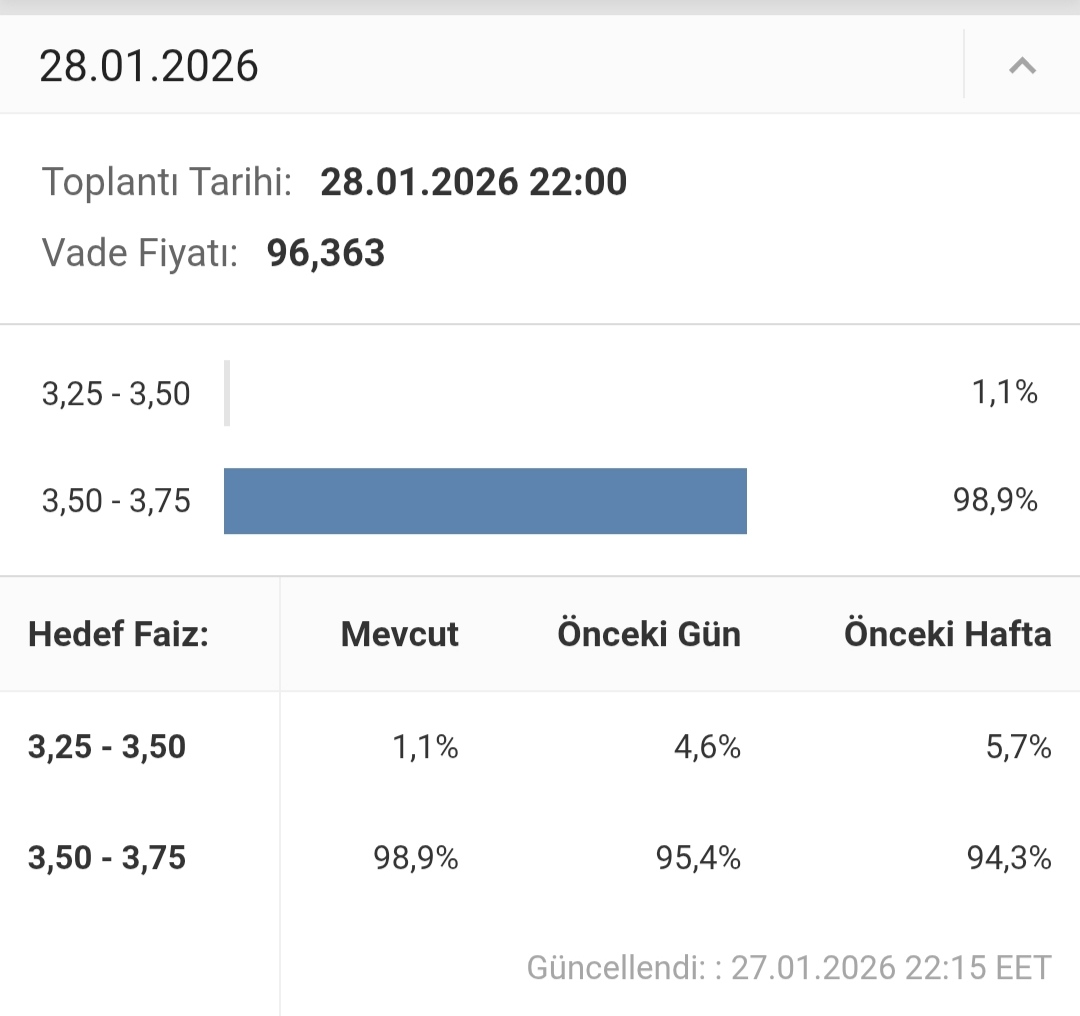Click the 28.01.2026 header date
1080x1016 pixels.
click(149, 66)
